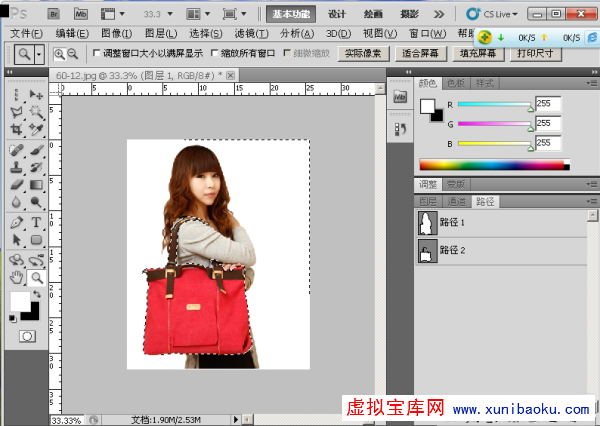Enable 调整窗口大小以满屏显示 checkbox
The image size is (600, 426).
tap(96, 53)
